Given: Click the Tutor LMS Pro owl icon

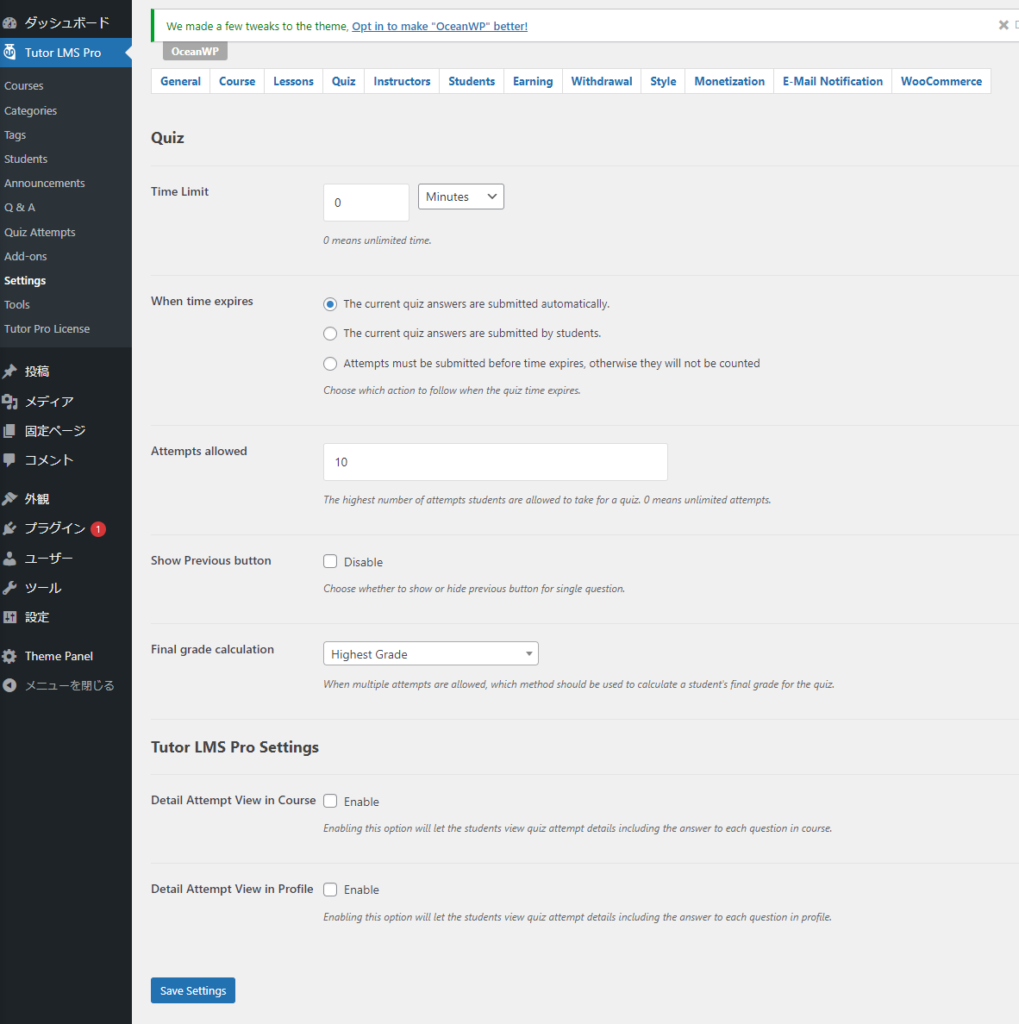Looking at the screenshot, I should pos(10,52).
